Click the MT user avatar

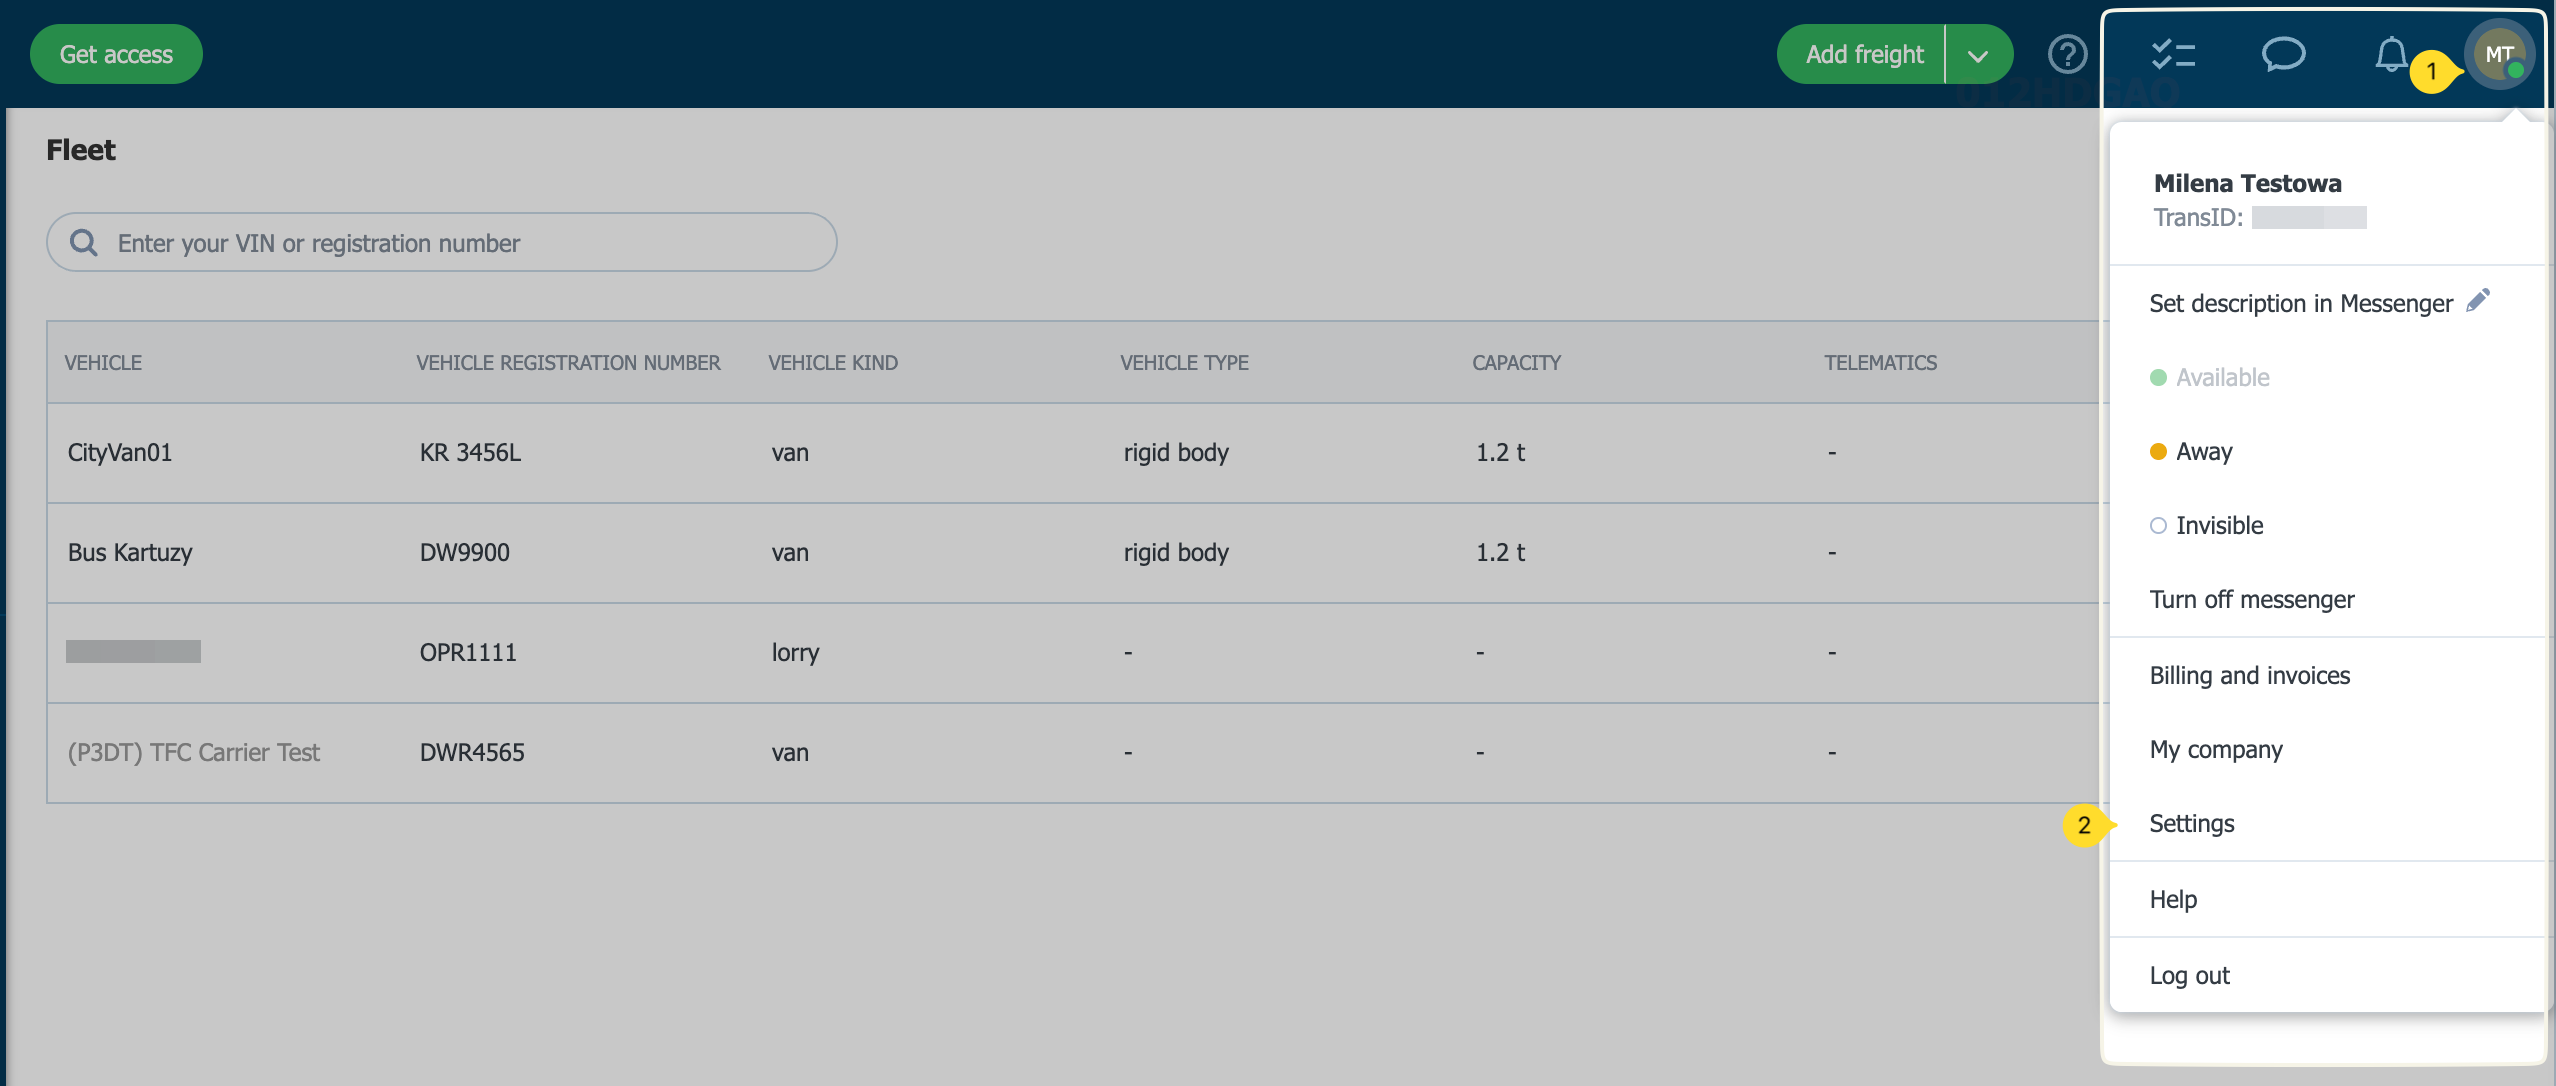pyautogui.click(x=2498, y=54)
